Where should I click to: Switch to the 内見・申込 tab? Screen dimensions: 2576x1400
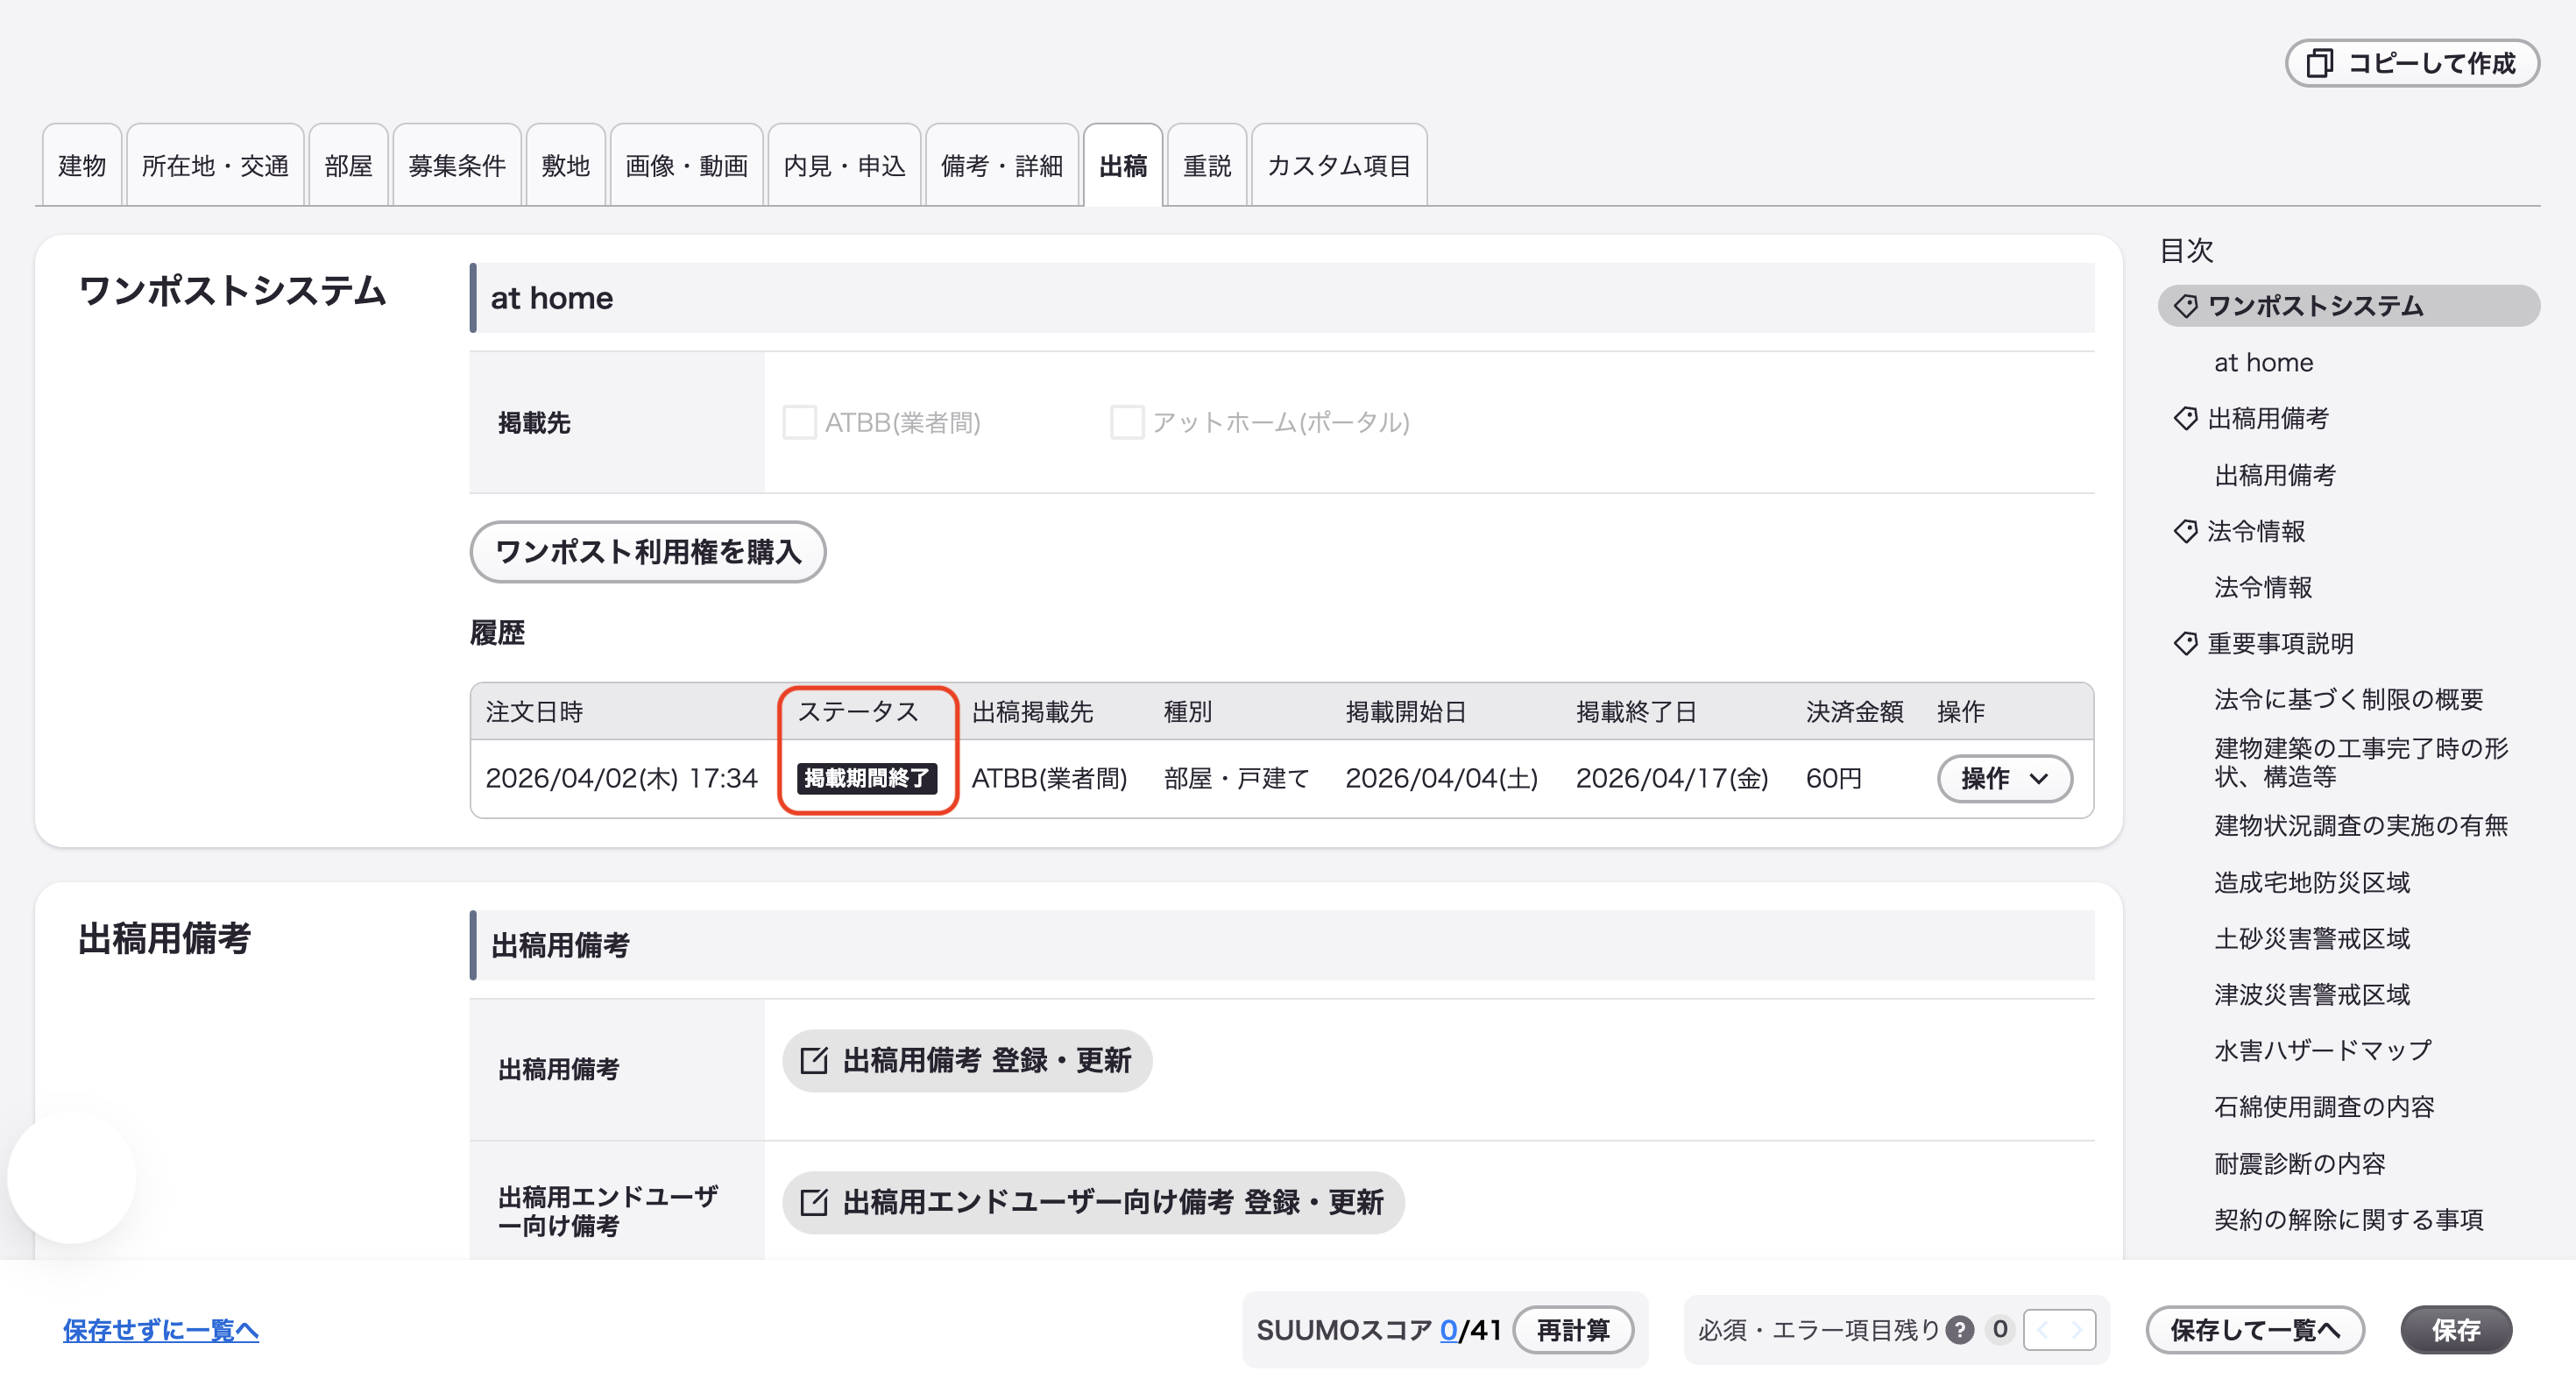click(x=844, y=165)
